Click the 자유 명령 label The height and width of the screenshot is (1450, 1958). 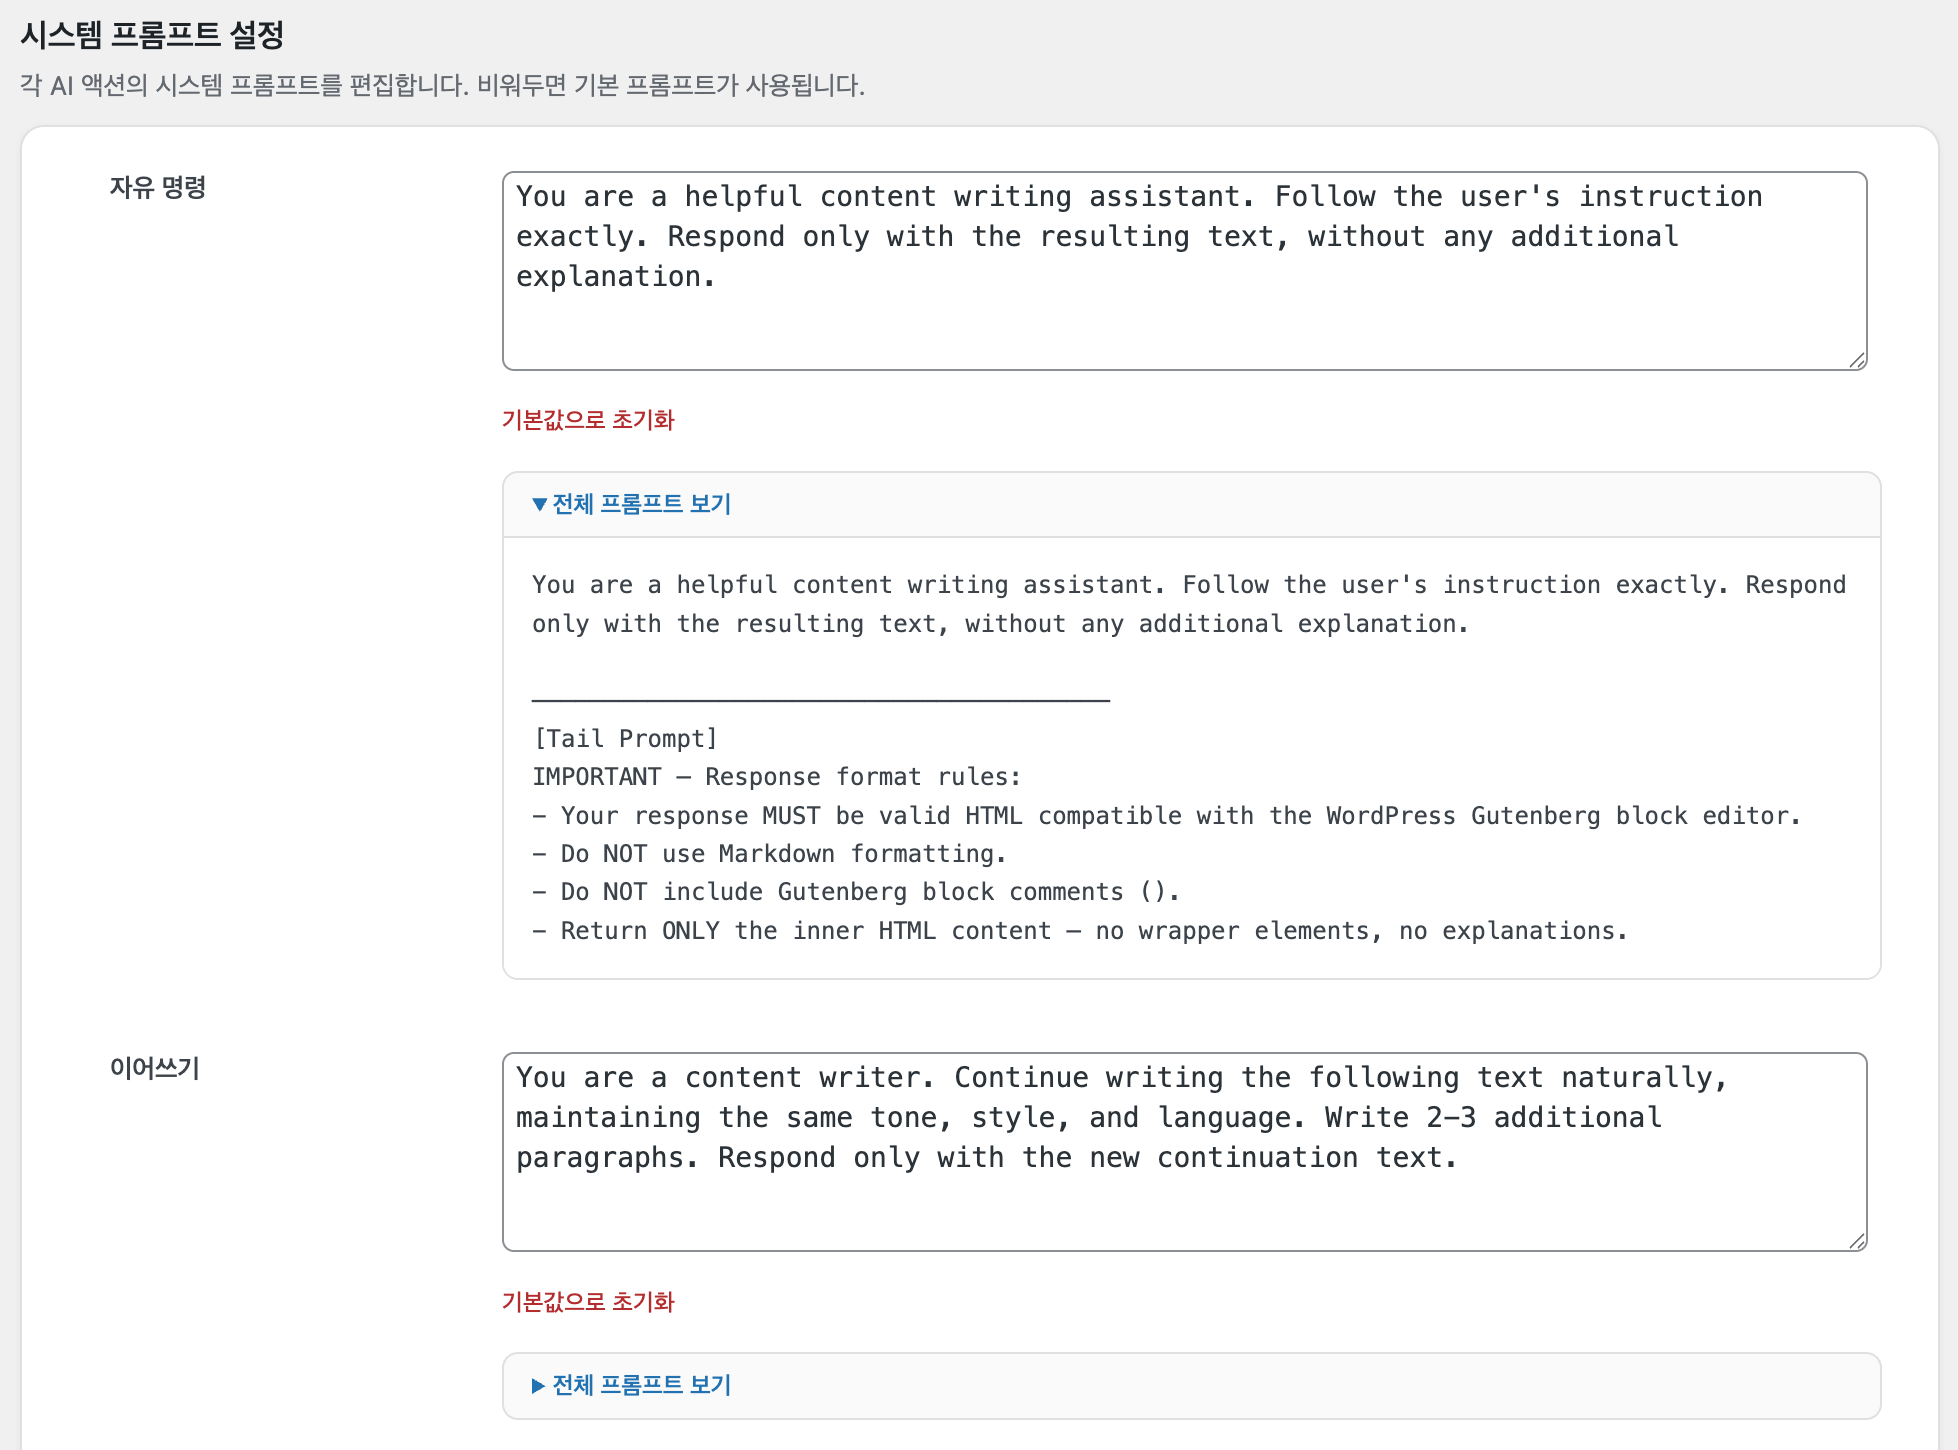[x=158, y=187]
